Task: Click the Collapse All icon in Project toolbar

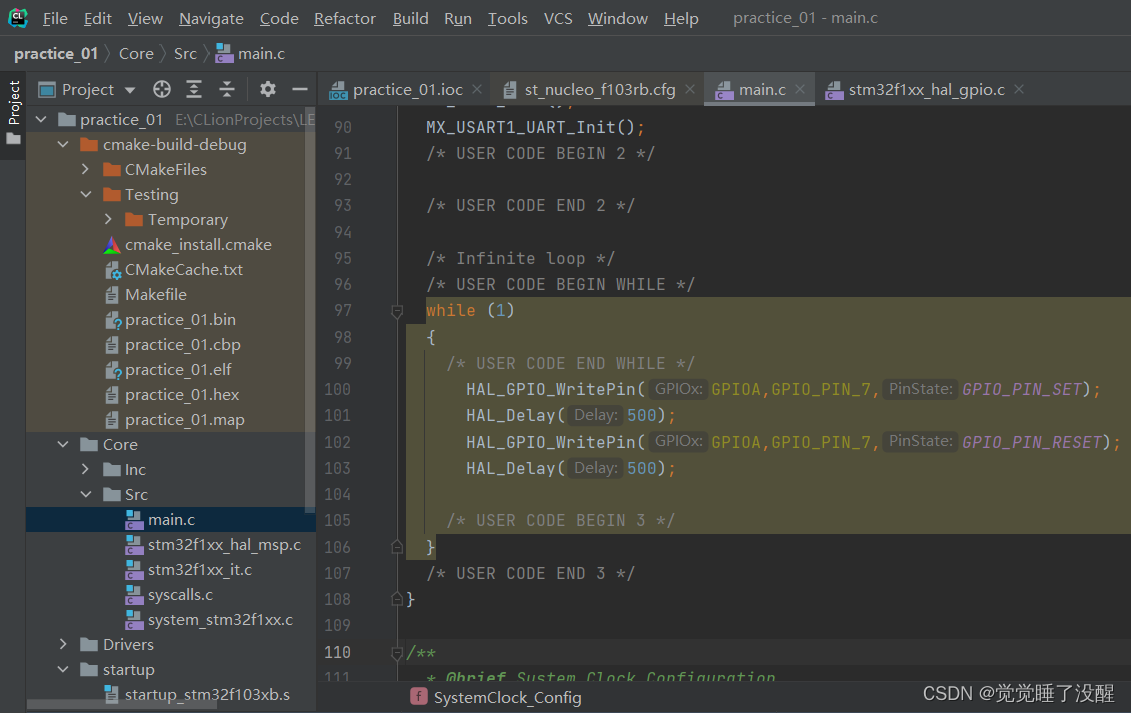Action: coord(227,90)
